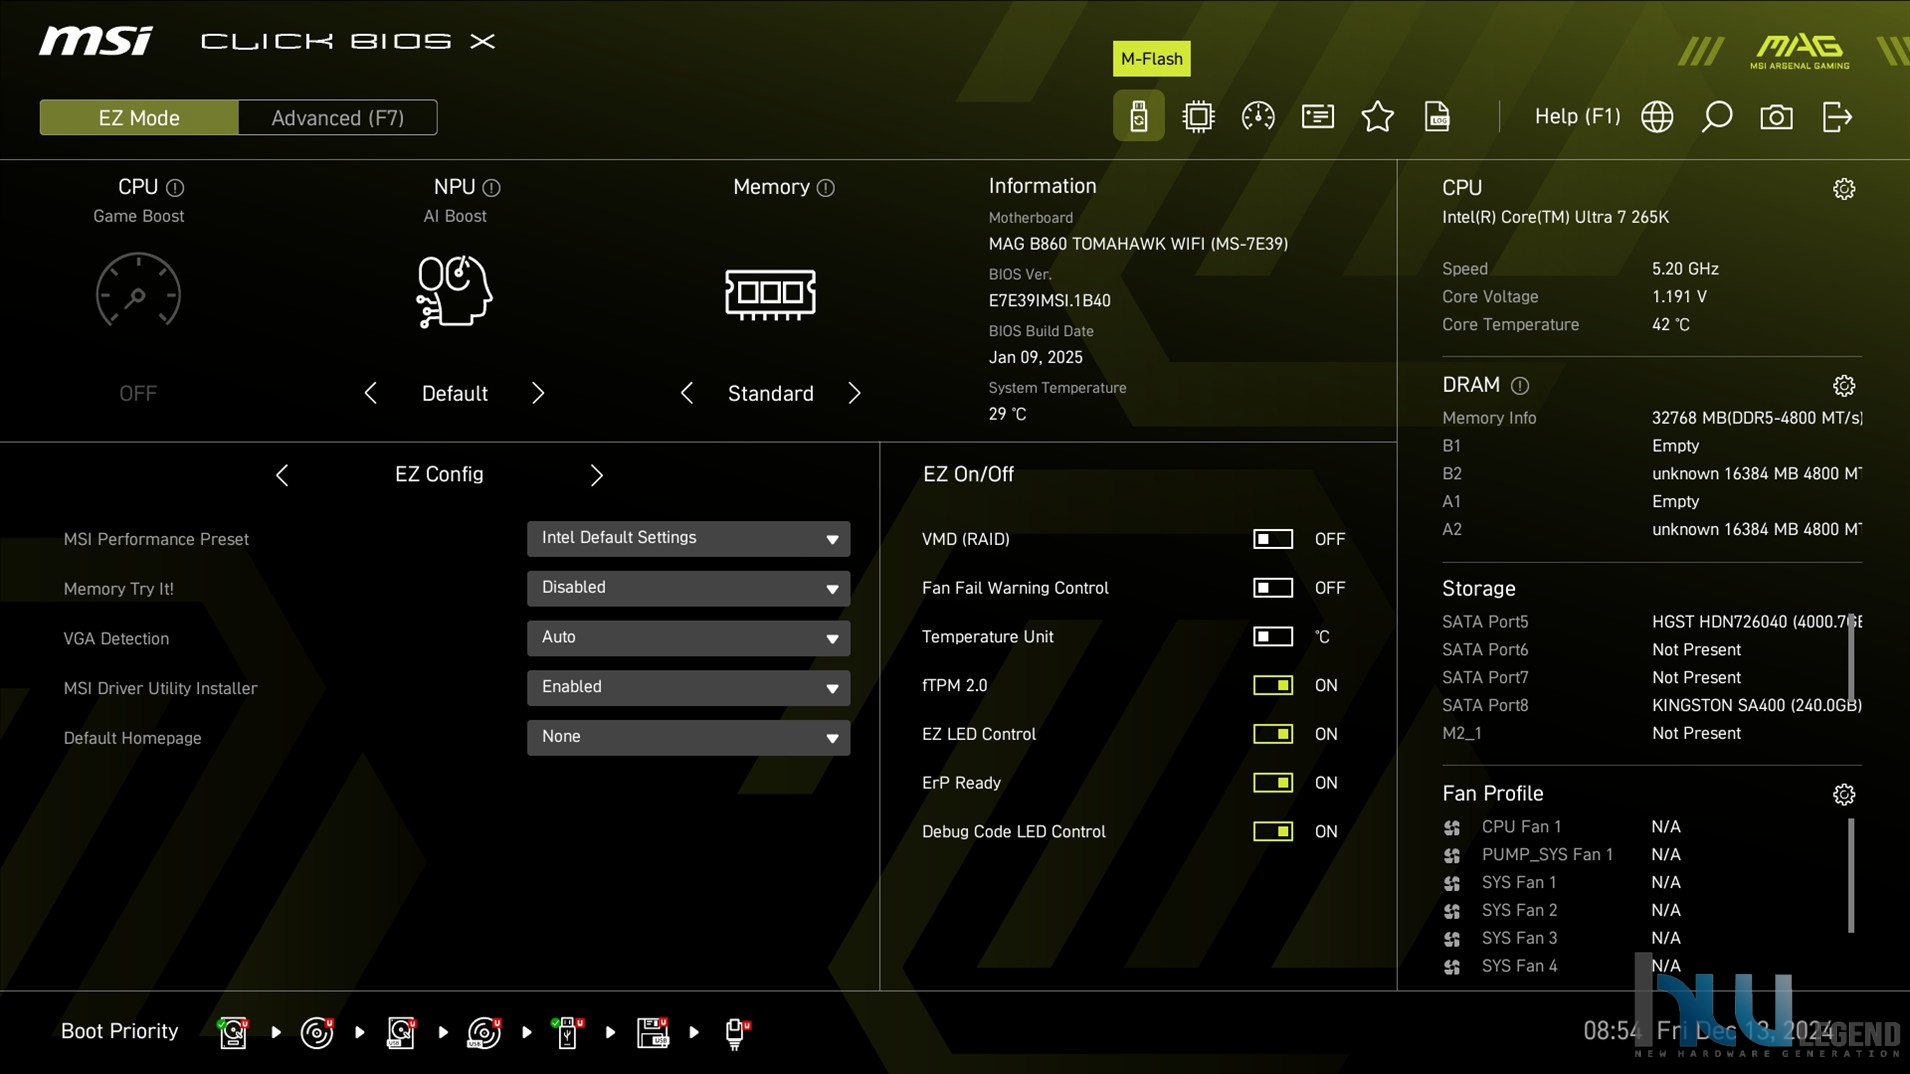Viewport: 1910px width, 1074px height.
Task: Click next arrow for NPU AI Boost
Action: point(538,393)
